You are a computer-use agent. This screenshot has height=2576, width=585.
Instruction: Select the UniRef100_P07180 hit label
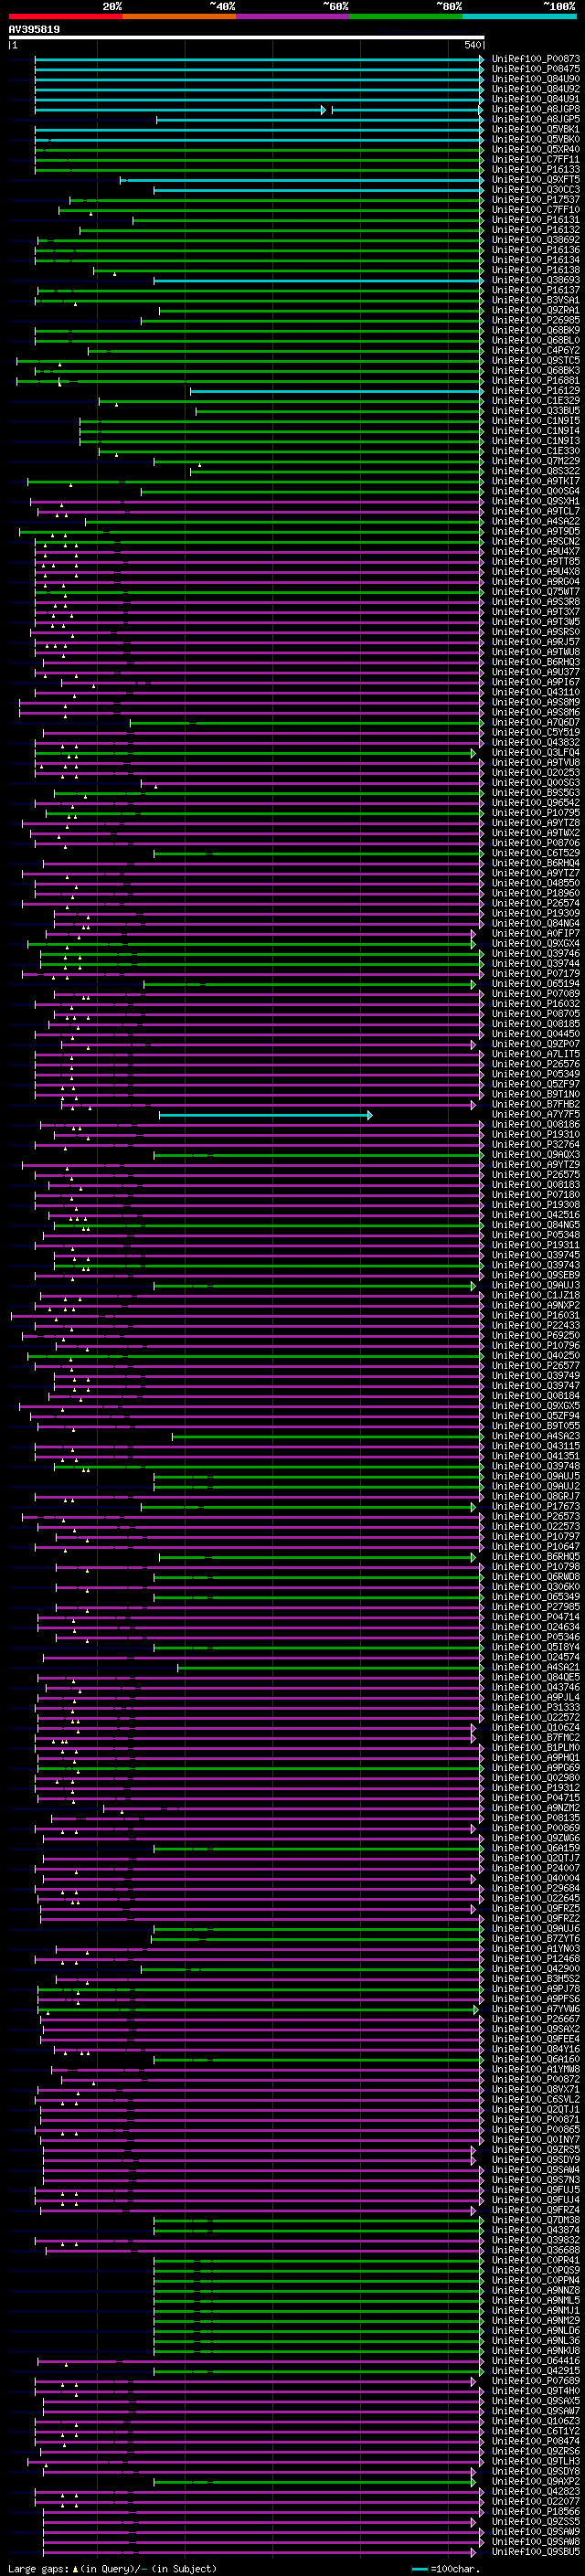point(536,1195)
